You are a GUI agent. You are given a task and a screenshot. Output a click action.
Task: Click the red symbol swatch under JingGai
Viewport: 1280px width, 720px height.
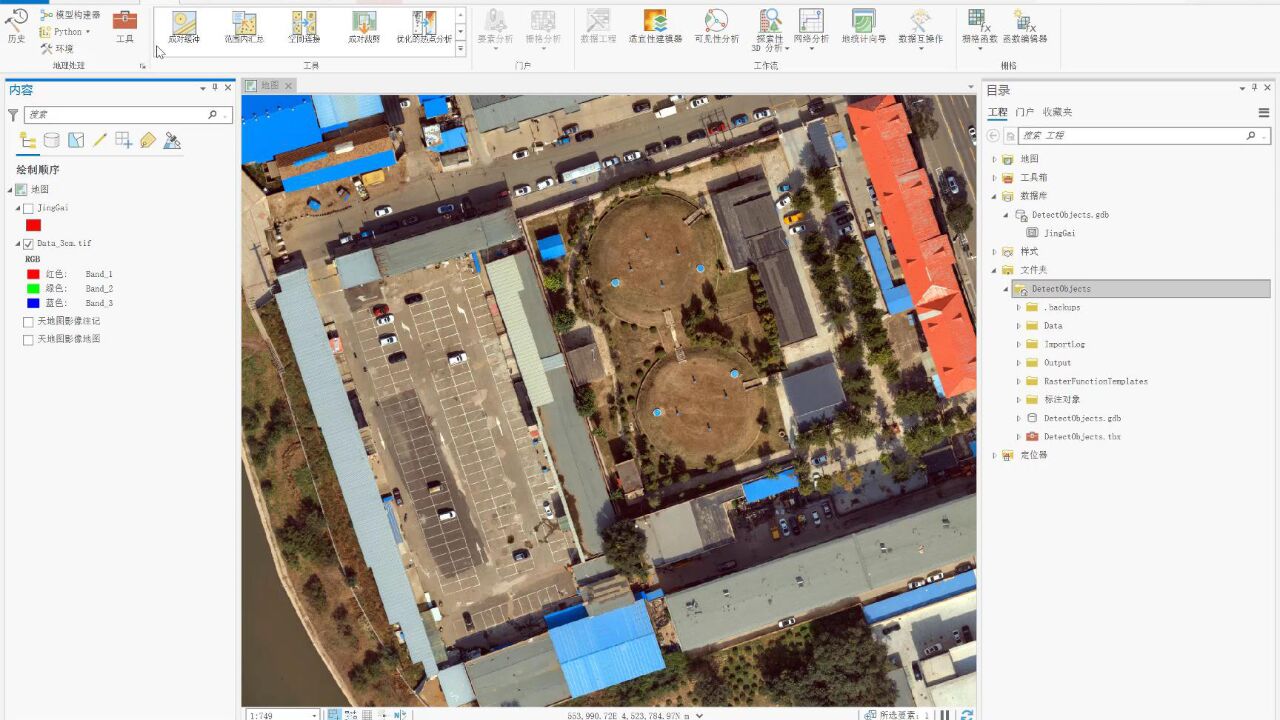pyautogui.click(x=32, y=225)
